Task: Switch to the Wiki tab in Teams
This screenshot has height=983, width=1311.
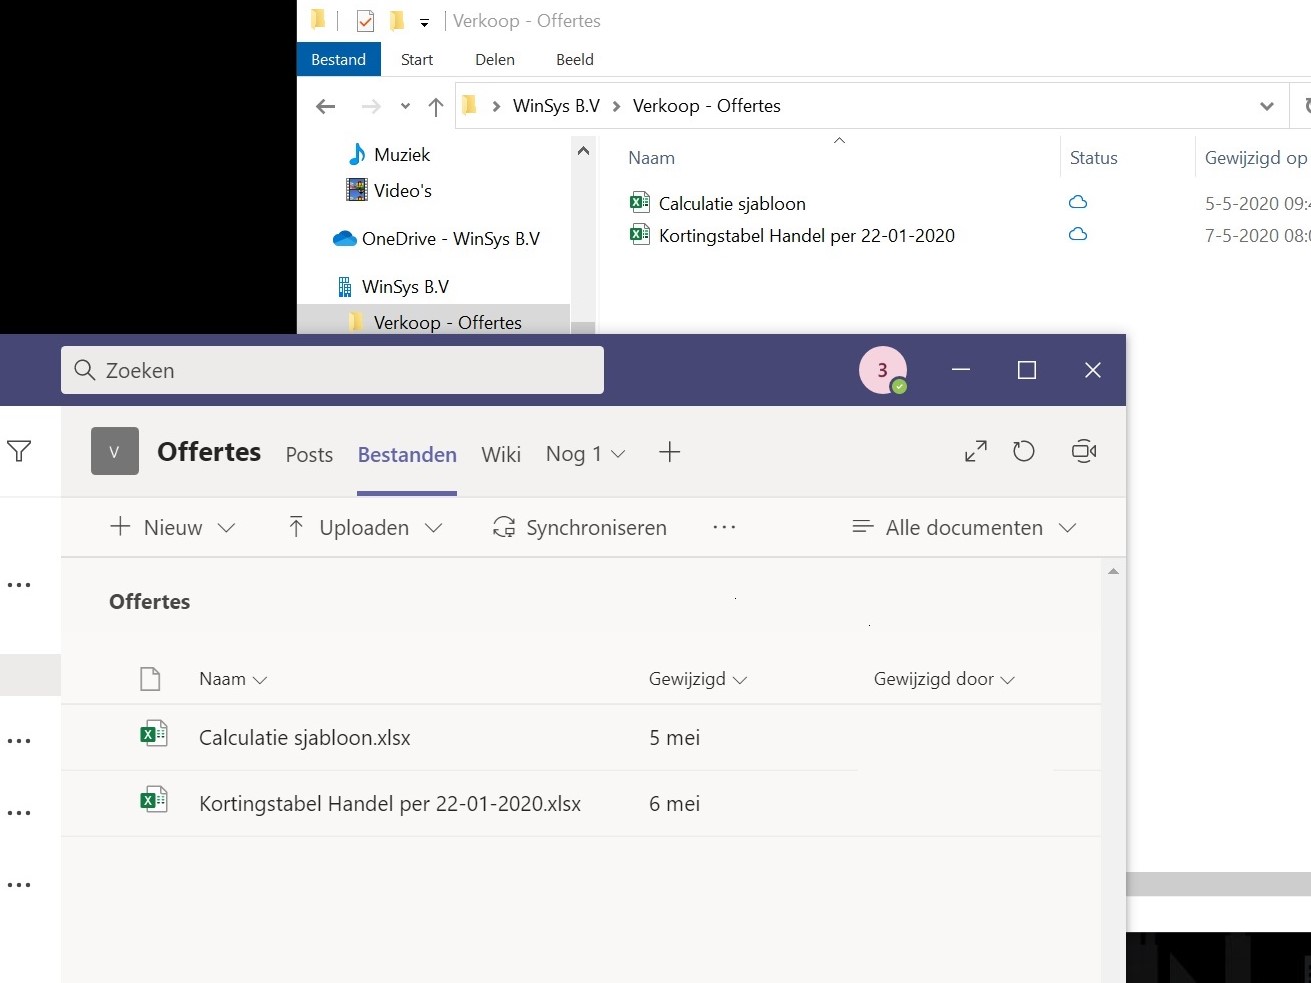Action: point(501,455)
